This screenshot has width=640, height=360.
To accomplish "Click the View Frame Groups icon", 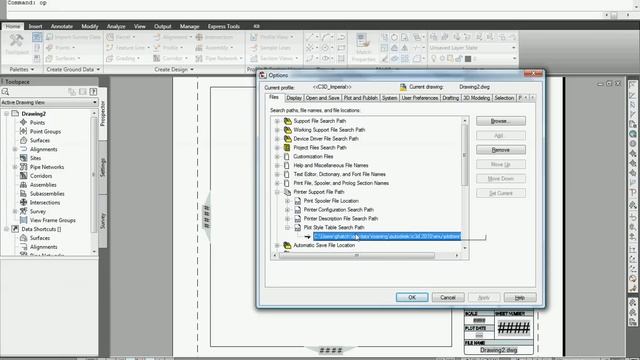I will (24, 220).
